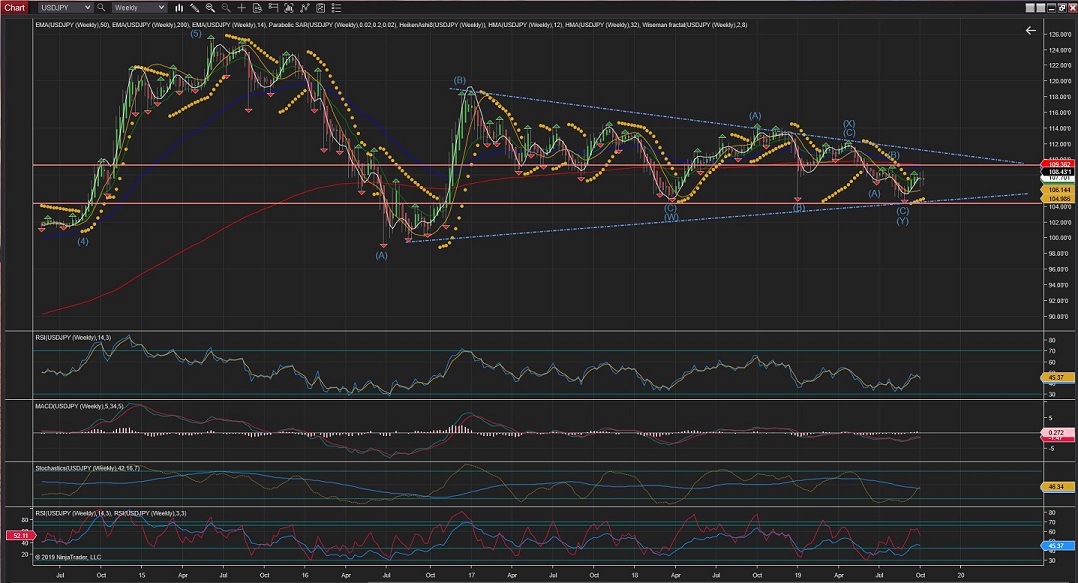This screenshot has height=583, width=1078.
Task: Show the data box icon
Action: pos(257,8)
